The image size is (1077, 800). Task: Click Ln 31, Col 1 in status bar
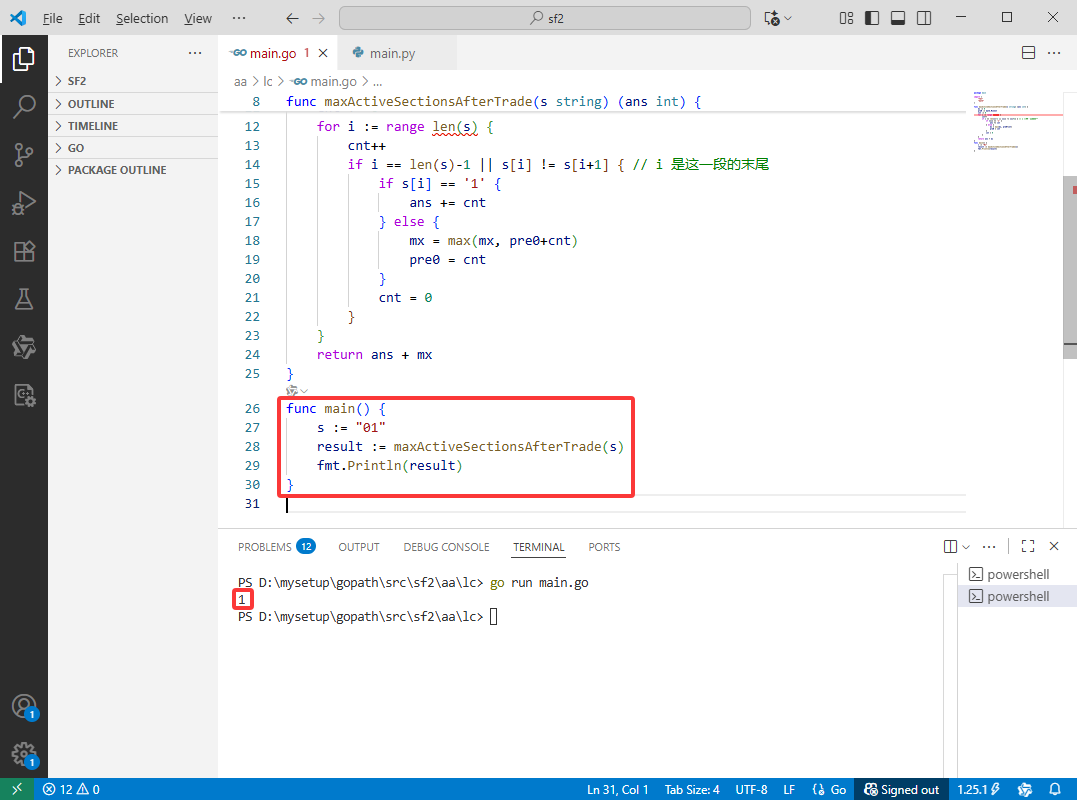tap(617, 789)
